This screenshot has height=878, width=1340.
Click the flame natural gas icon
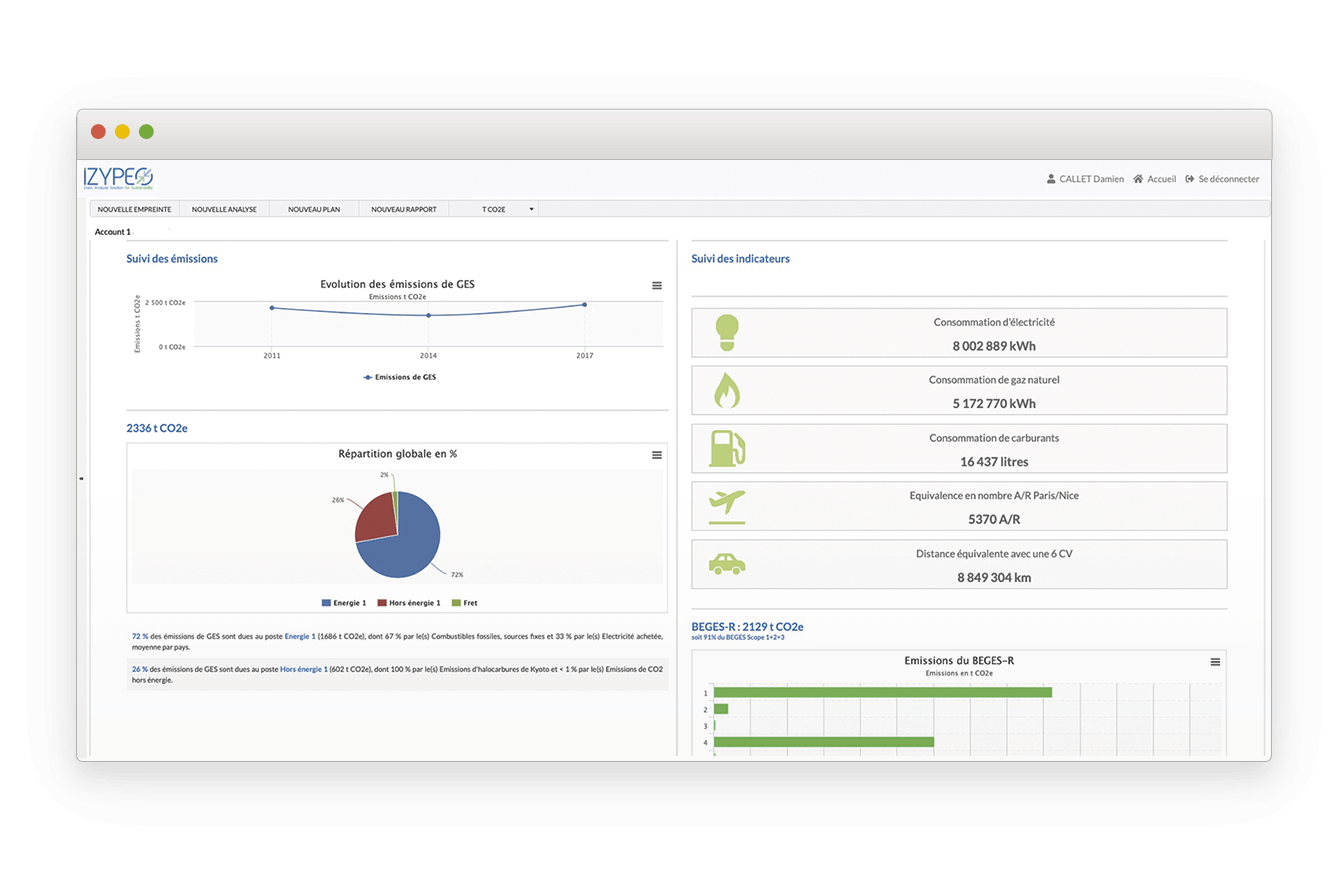pos(727,390)
